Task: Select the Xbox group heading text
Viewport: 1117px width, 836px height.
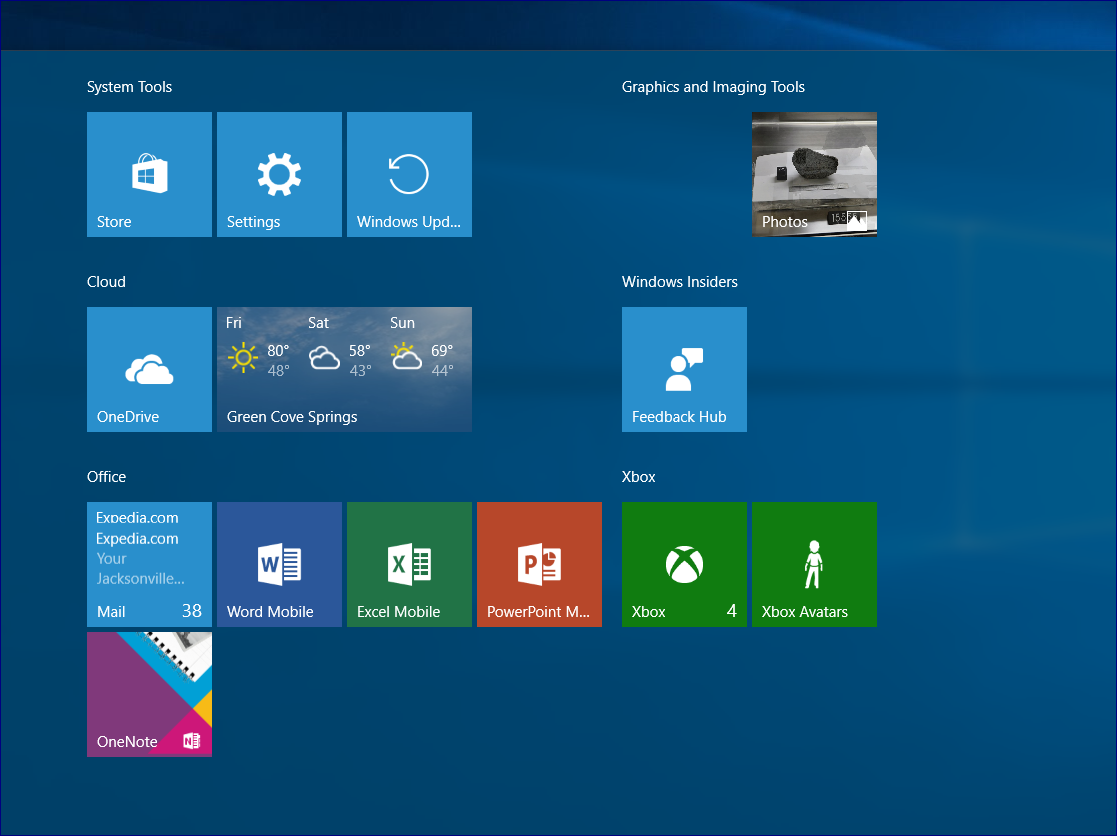Action: tap(639, 477)
